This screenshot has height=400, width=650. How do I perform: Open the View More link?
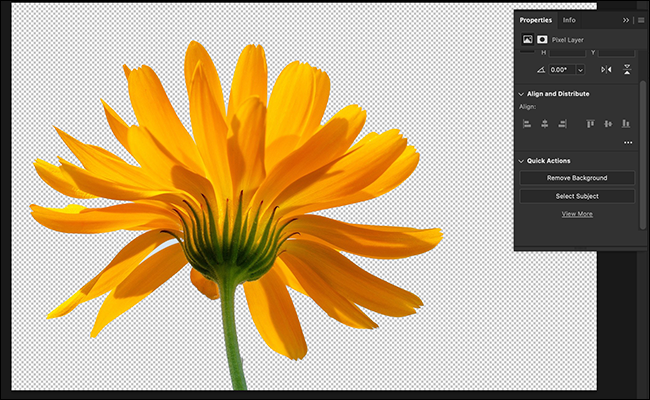coord(577,214)
